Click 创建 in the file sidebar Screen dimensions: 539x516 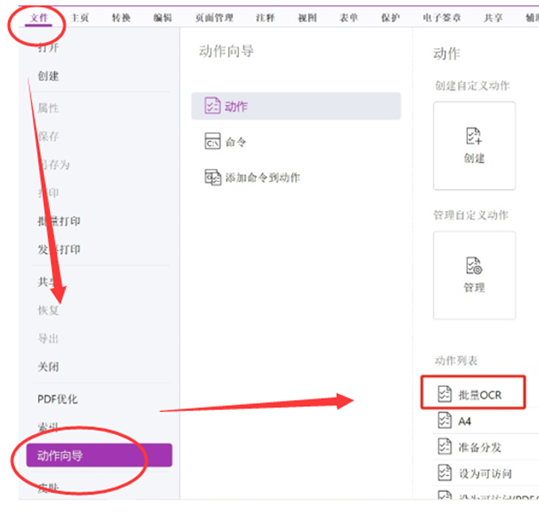click(48, 76)
